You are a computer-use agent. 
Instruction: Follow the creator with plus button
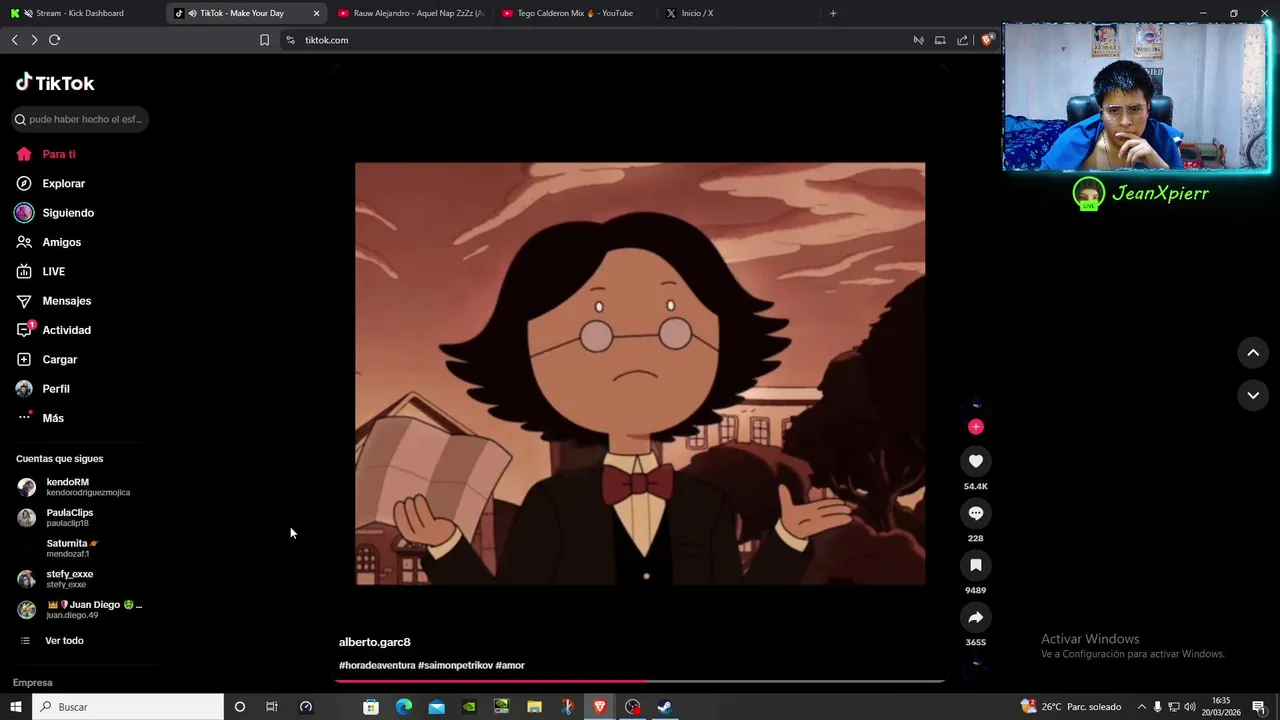click(976, 427)
